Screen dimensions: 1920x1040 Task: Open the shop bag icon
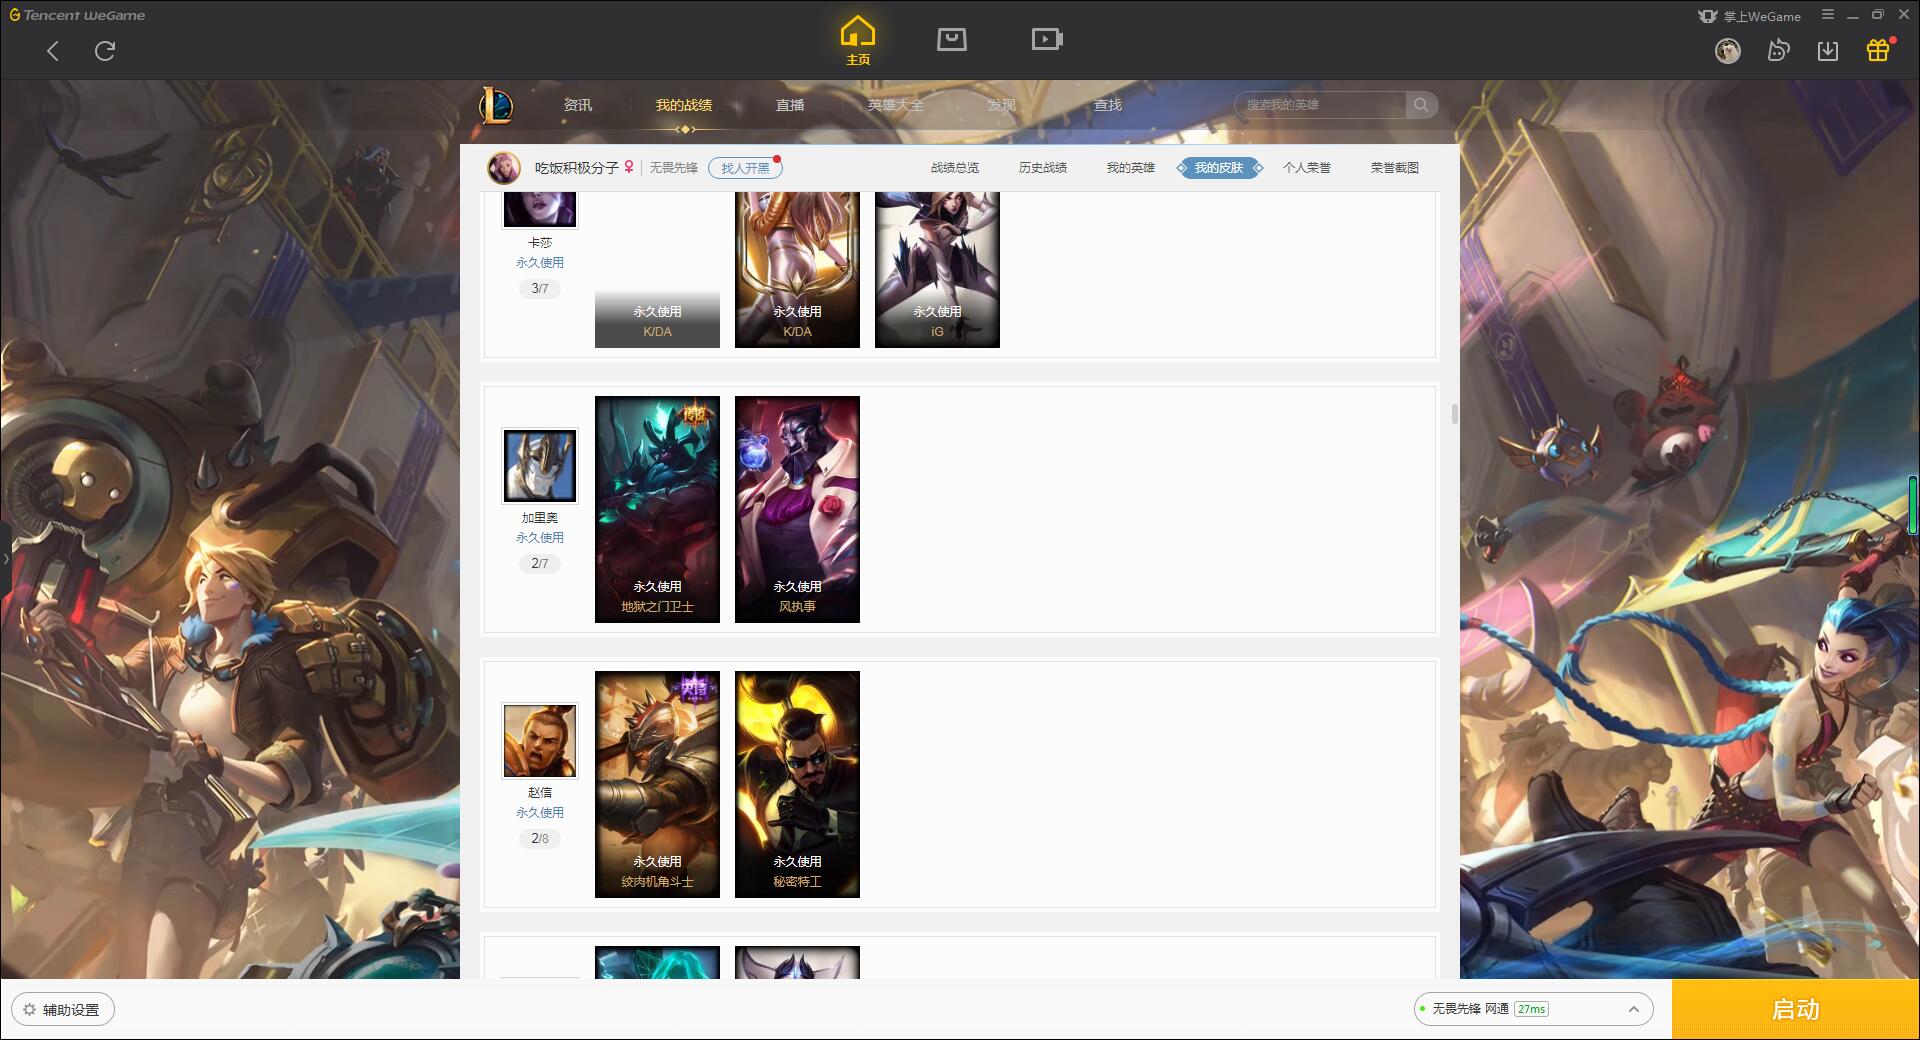point(951,39)
